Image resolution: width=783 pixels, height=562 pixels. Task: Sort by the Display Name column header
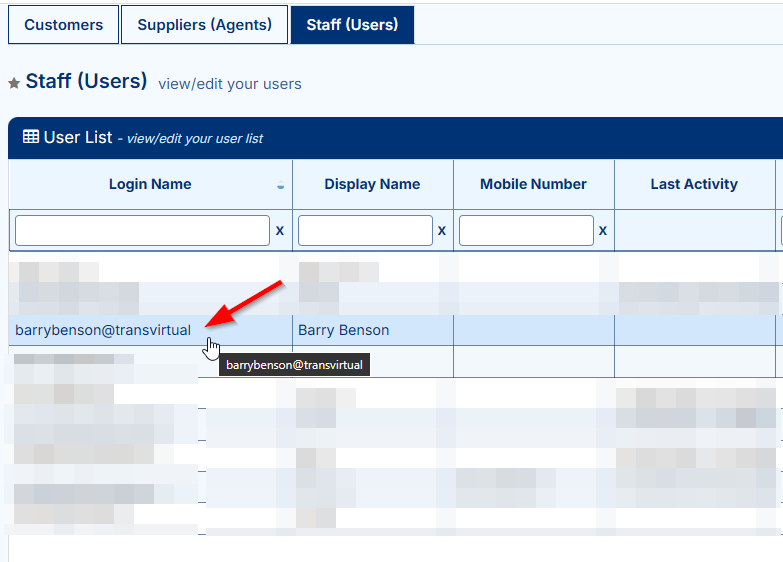click(x=372, y=184)
